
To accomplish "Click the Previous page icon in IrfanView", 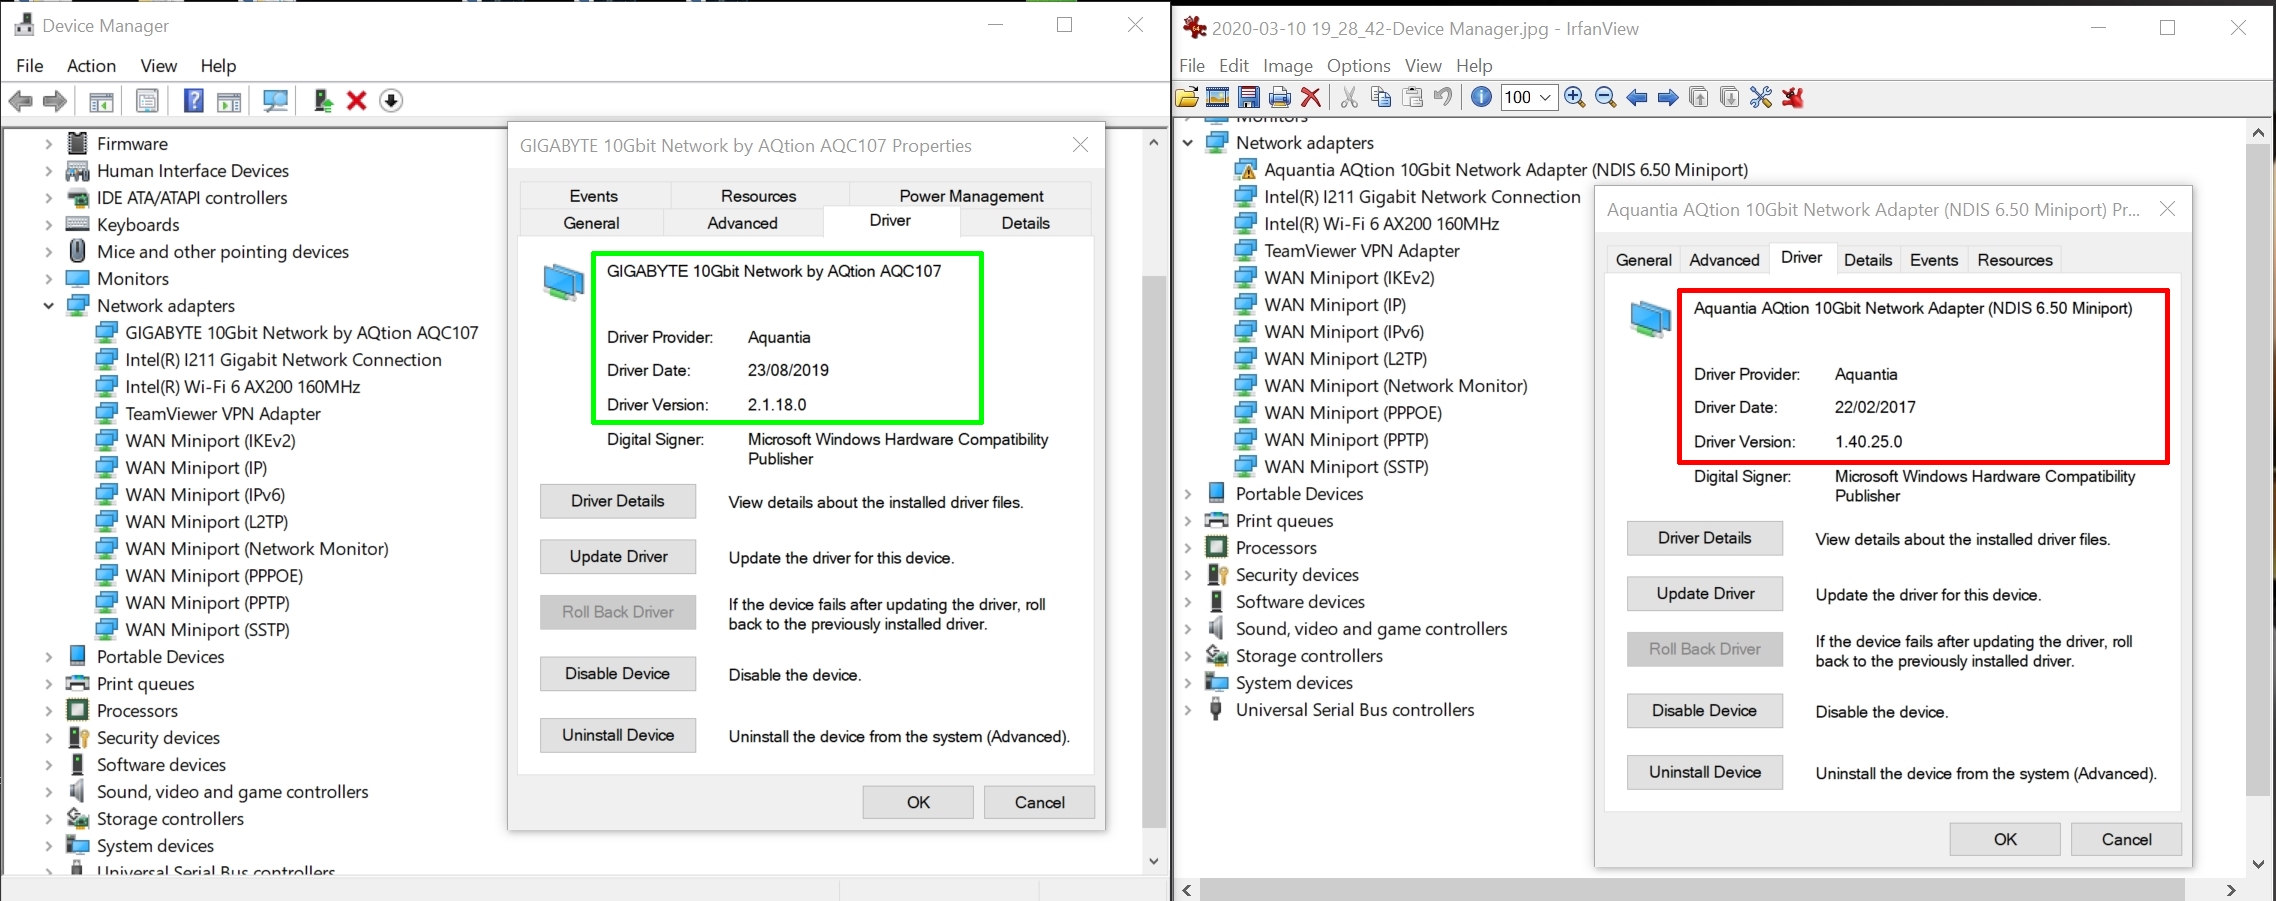I will (1699, 97).
